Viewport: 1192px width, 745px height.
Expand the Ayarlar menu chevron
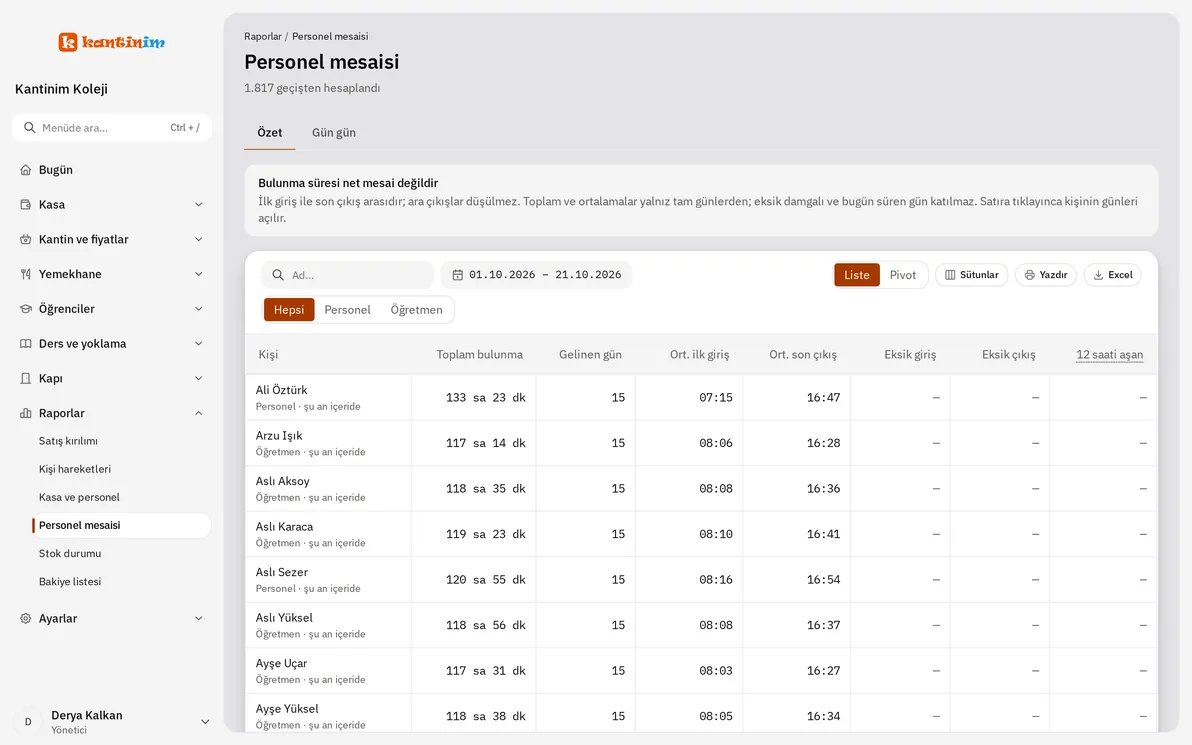[x=198, y=619]
